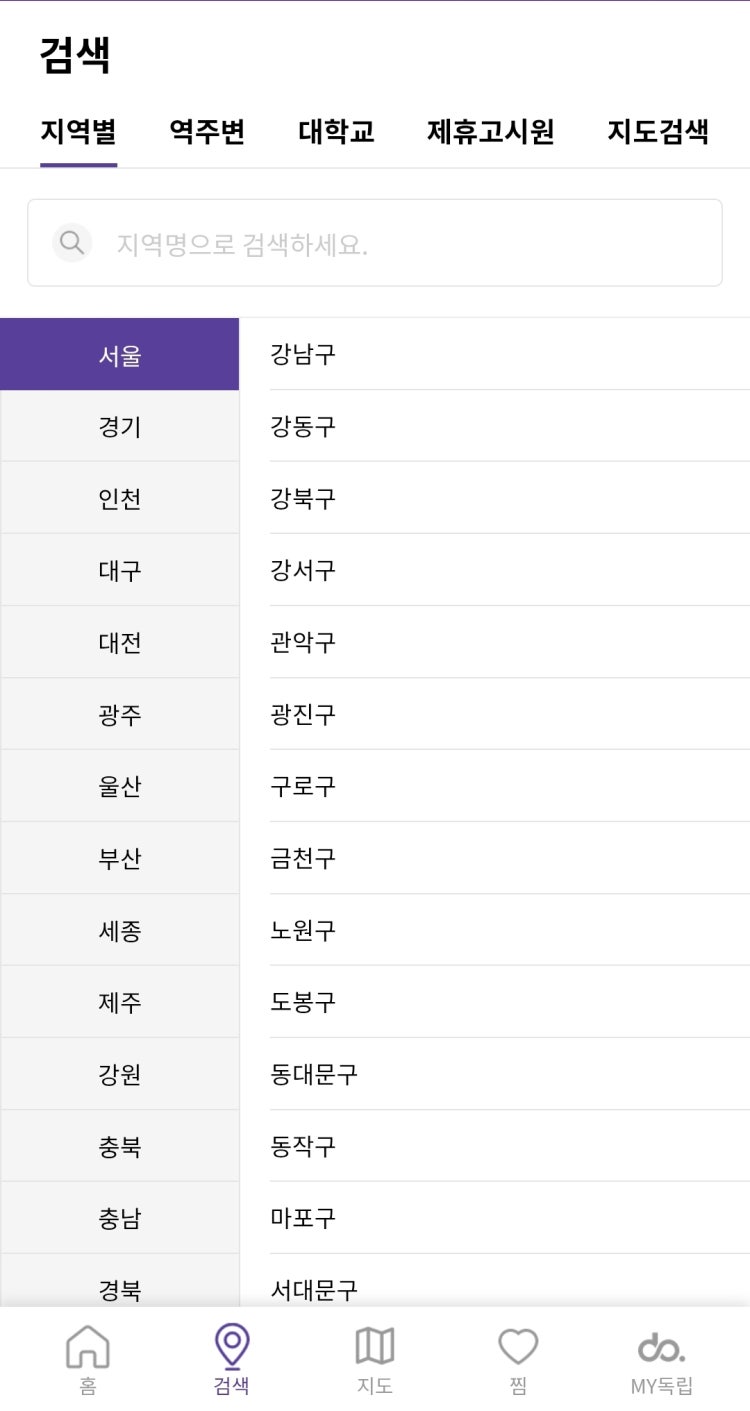The width and height of the screenshot is (750, 1411).
Task: Open the 지도검색 tab
Action: click(658, 132)
